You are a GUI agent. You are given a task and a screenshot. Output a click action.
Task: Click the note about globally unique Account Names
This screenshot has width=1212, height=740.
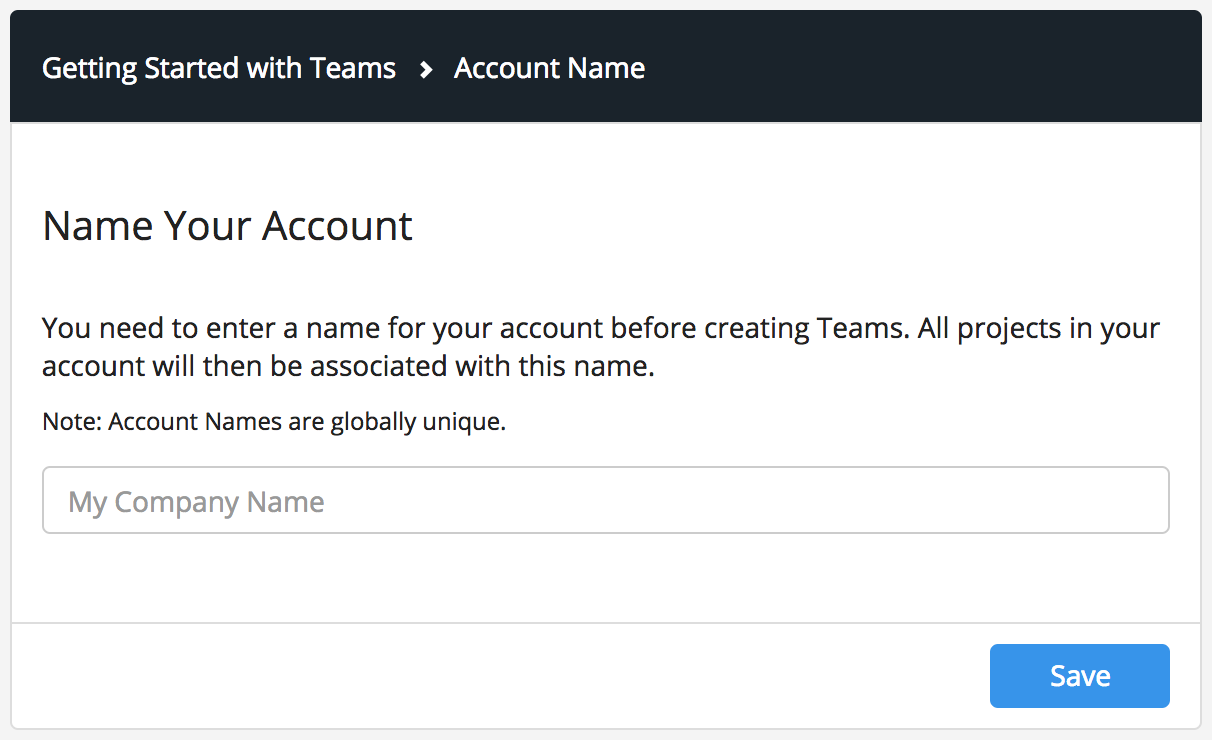point(272,421)
